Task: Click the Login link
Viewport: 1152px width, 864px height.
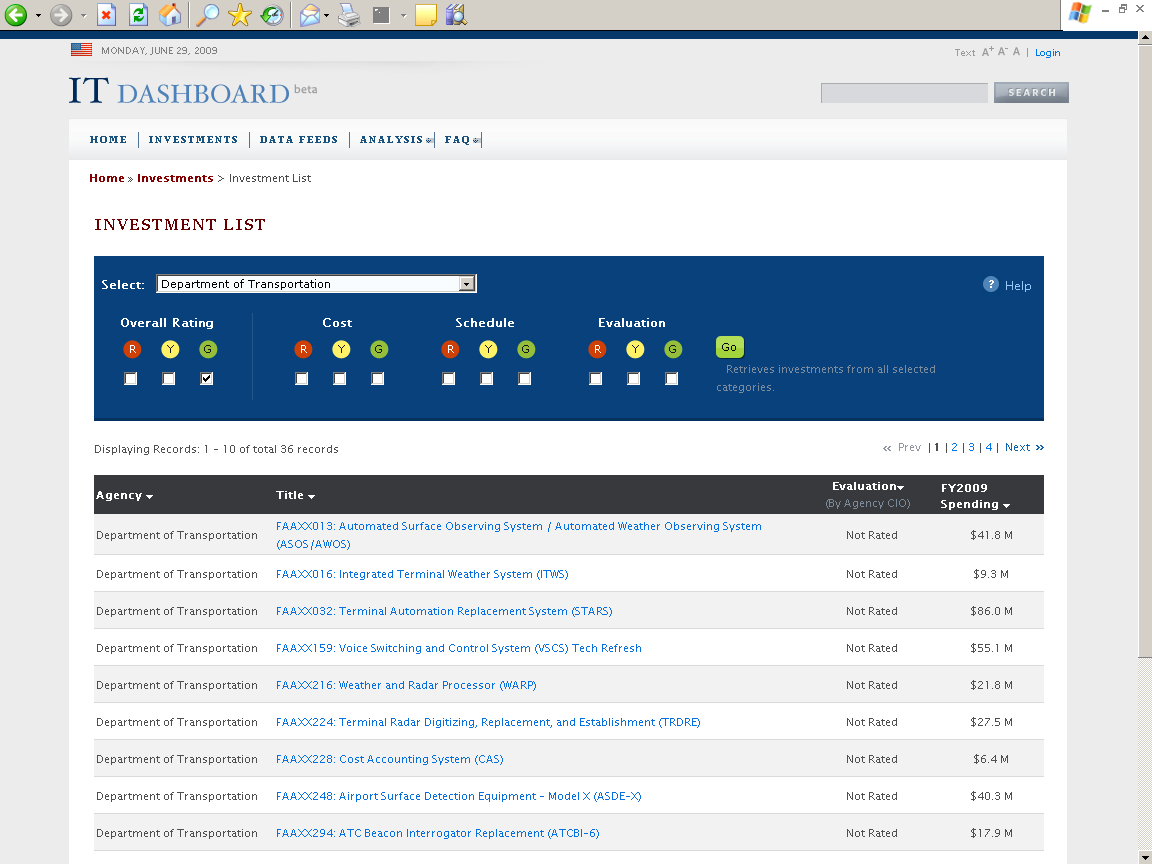Action: point(1047,53)
